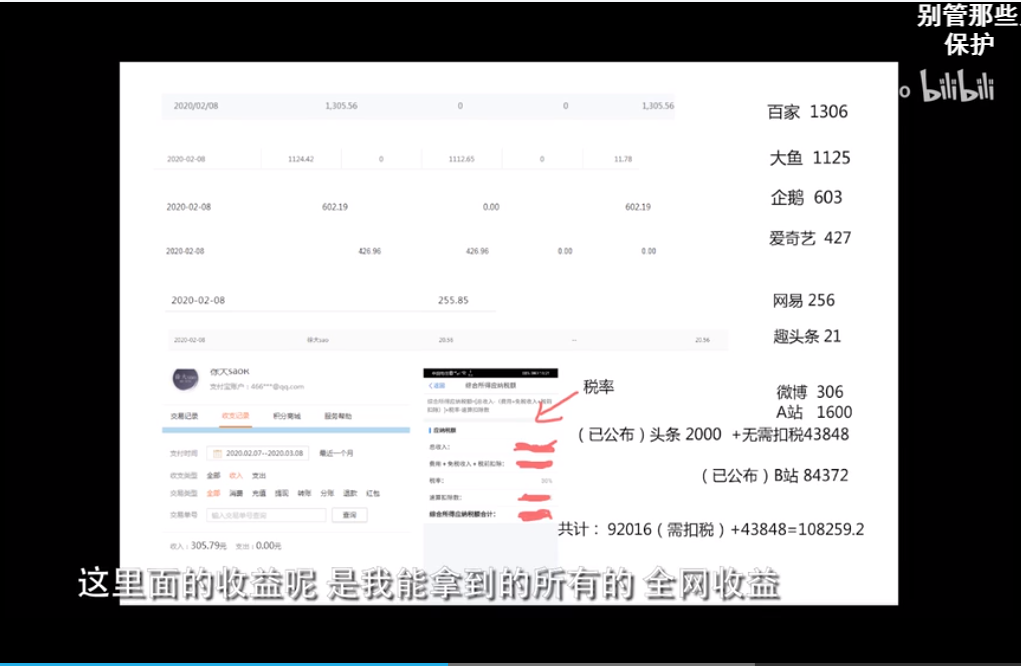Open the 服务帮助 tab
1021x667 pixels.
pyautogui.click(x=338, y=416)
